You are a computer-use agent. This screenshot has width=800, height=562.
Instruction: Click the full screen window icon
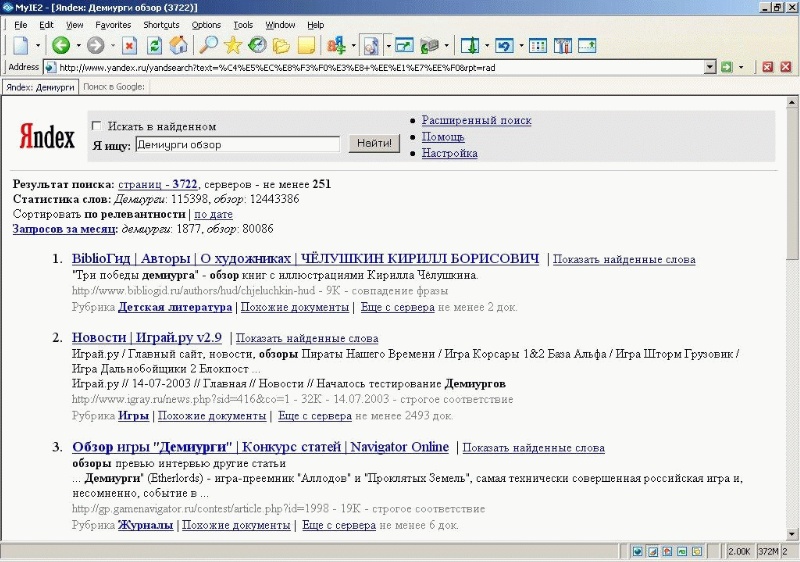pyautogui.click(x=404, y=46)
